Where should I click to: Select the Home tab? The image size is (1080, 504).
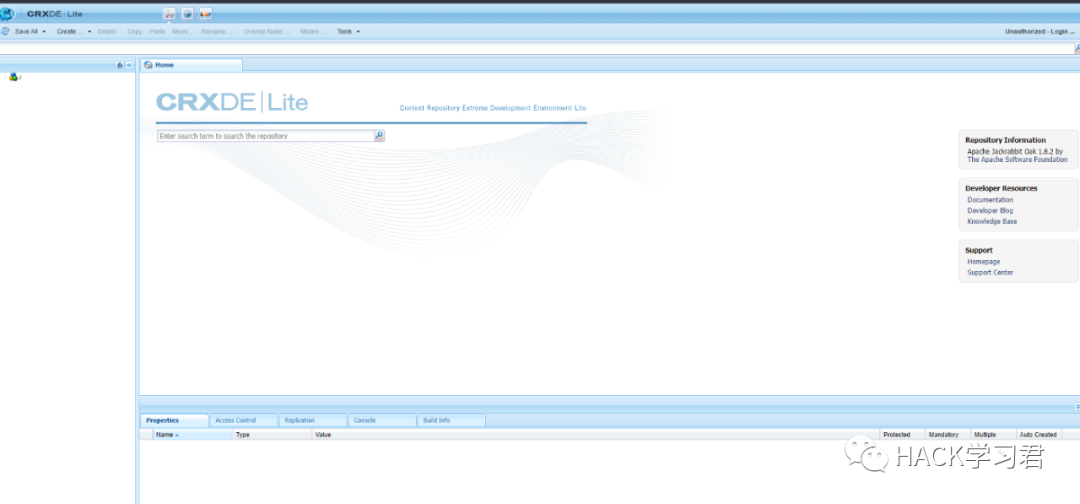pyautogui.click(x=191, y=65)
